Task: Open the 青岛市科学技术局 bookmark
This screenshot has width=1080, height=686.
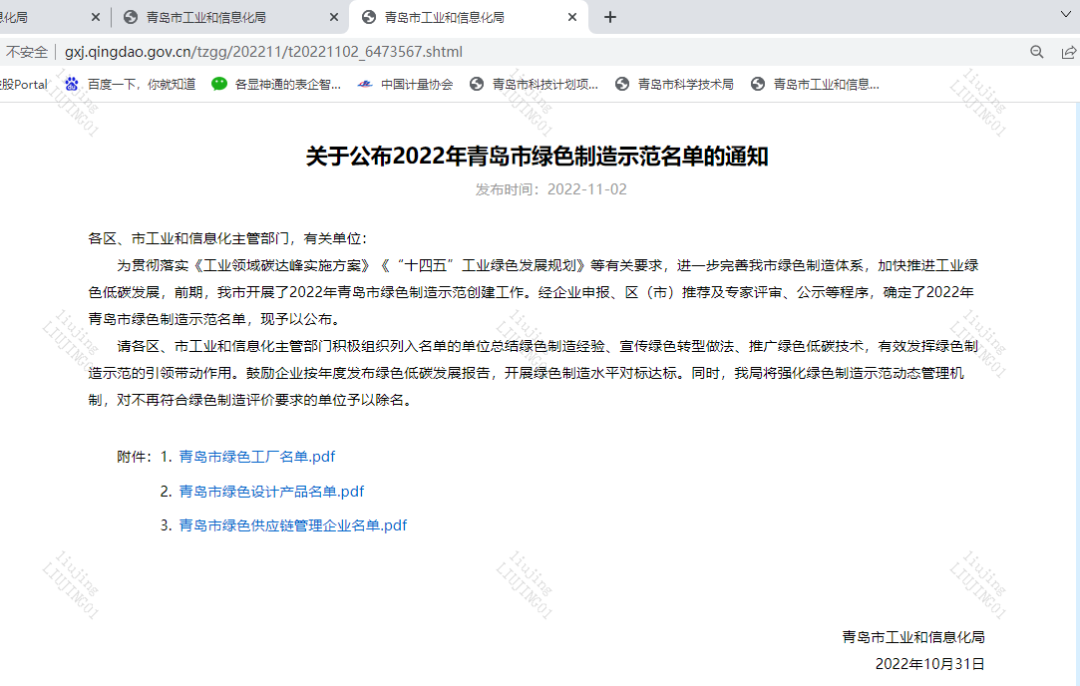Action: 674,84
